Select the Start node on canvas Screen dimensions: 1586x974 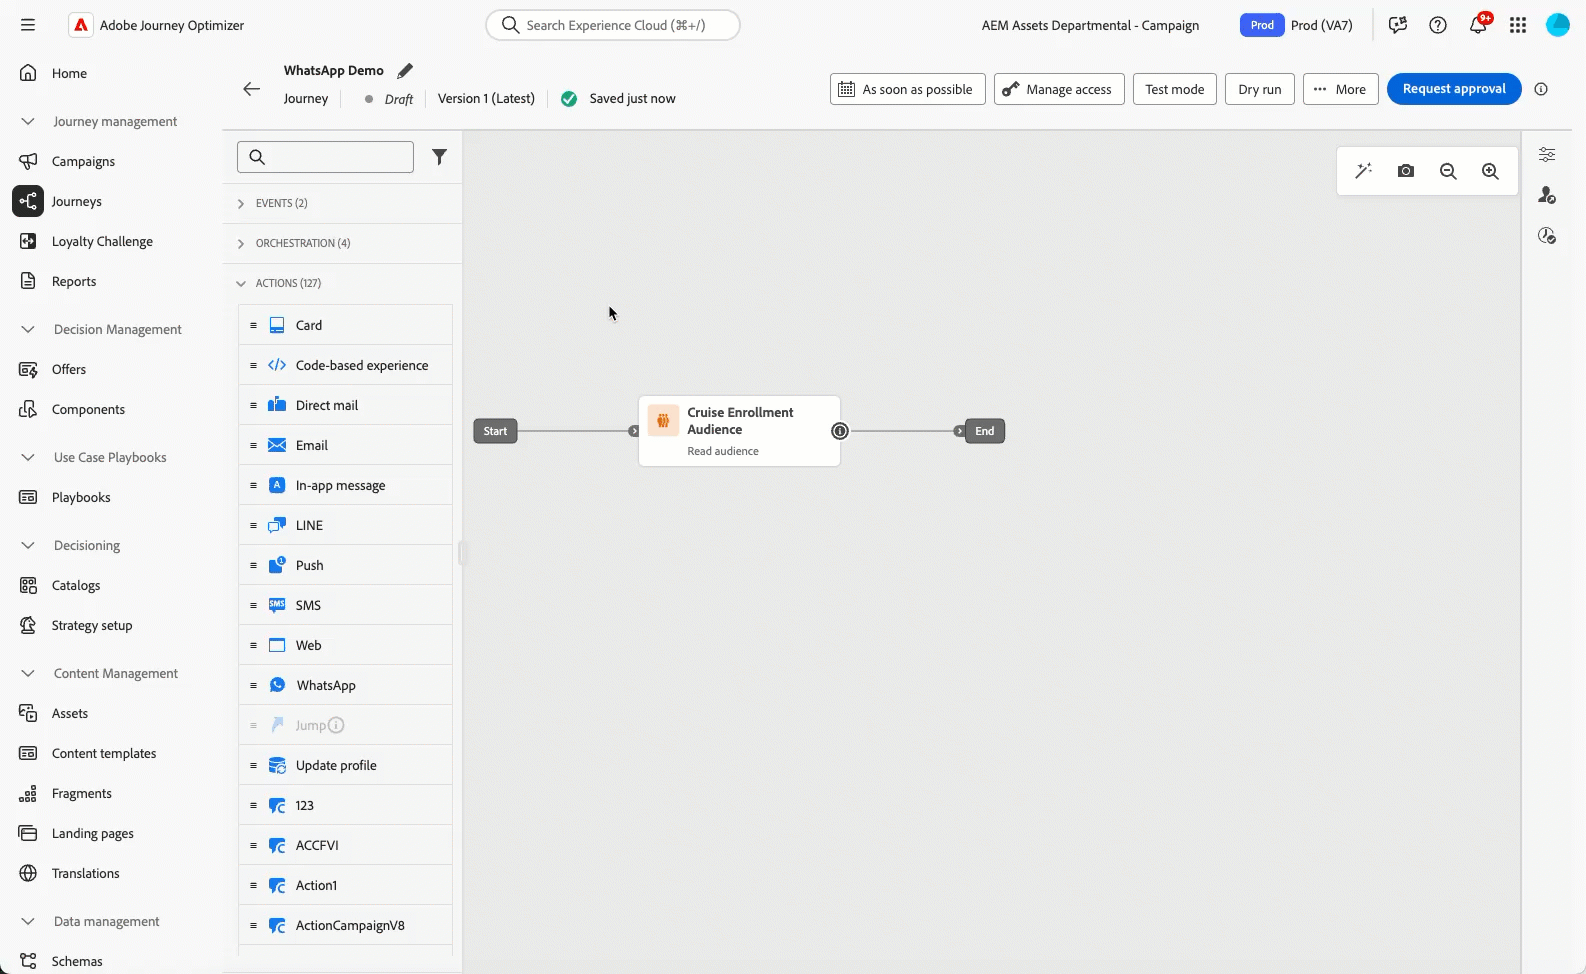495,431
